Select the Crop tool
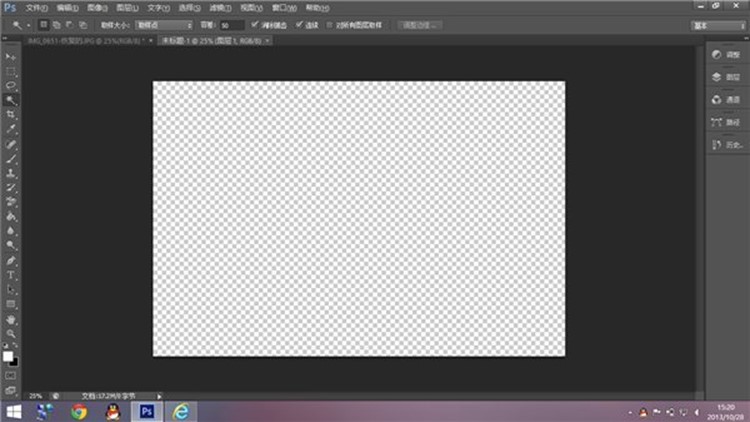The image size is (750, 422). [x=12, y=115]
